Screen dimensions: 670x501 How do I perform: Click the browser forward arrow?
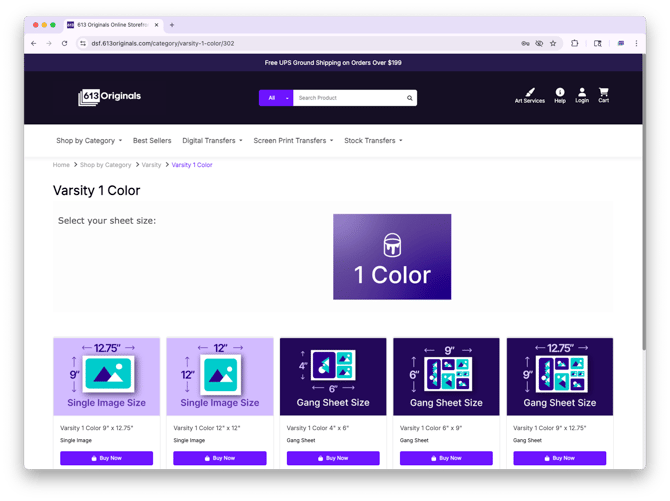pos(49,43)
